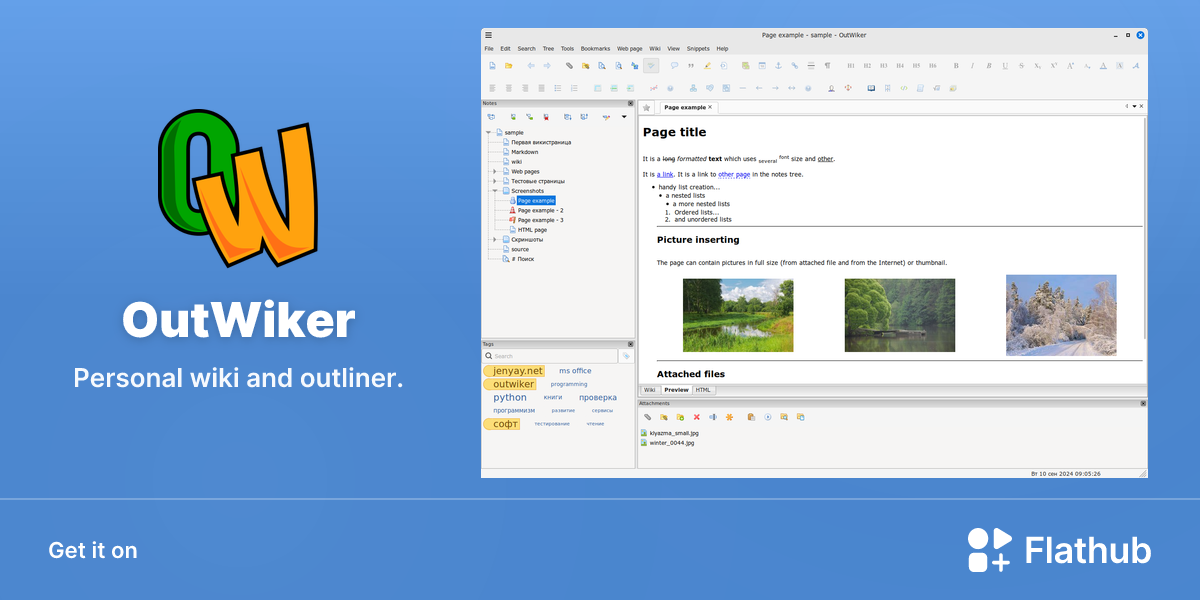This screenshot has width=1200, height=600.
Task: Open the Notes toolbar dropdown arrow
Action: 624,117
